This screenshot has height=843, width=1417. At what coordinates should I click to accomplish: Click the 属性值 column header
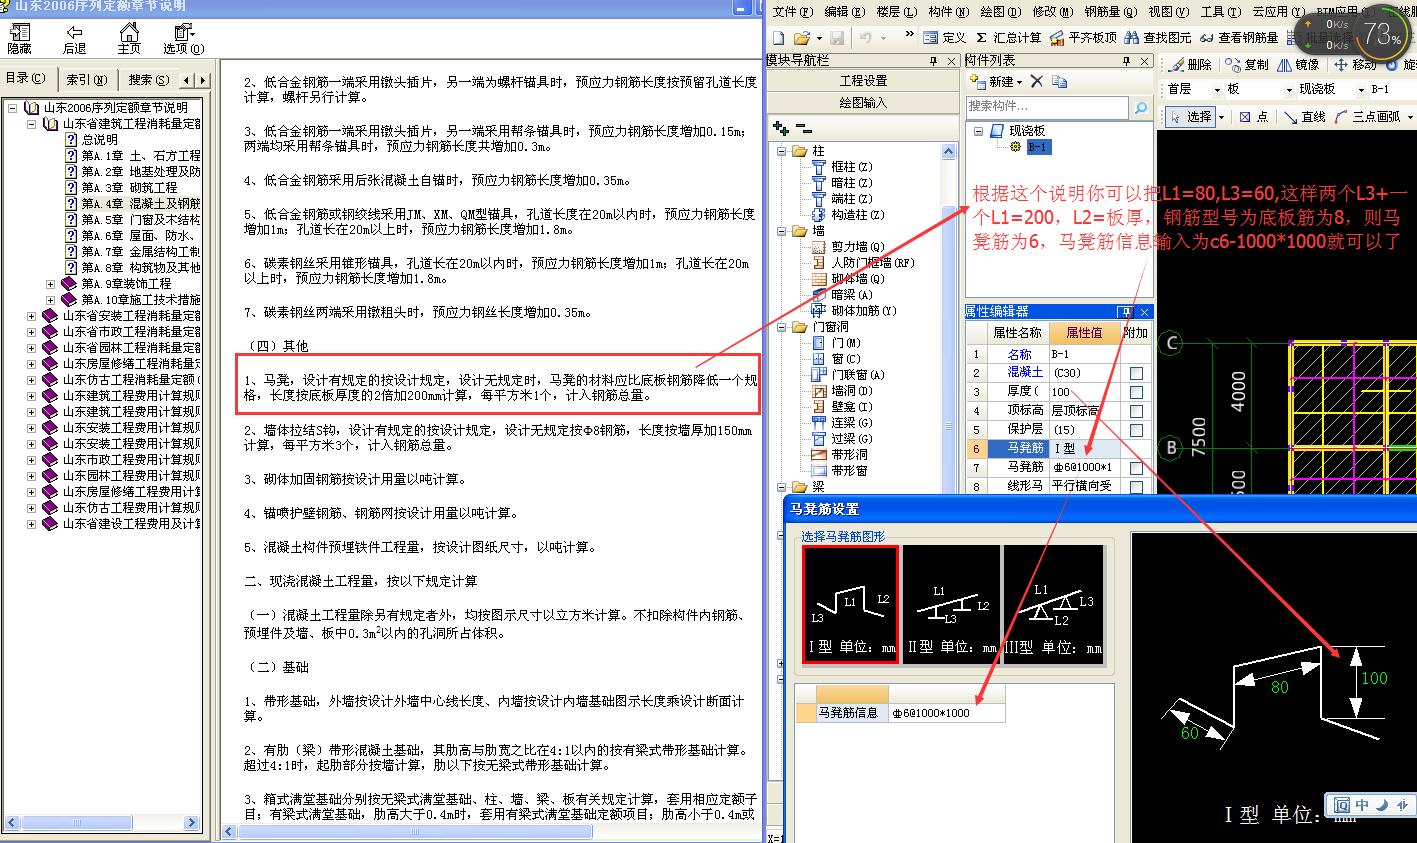[x=1084, y=333]
